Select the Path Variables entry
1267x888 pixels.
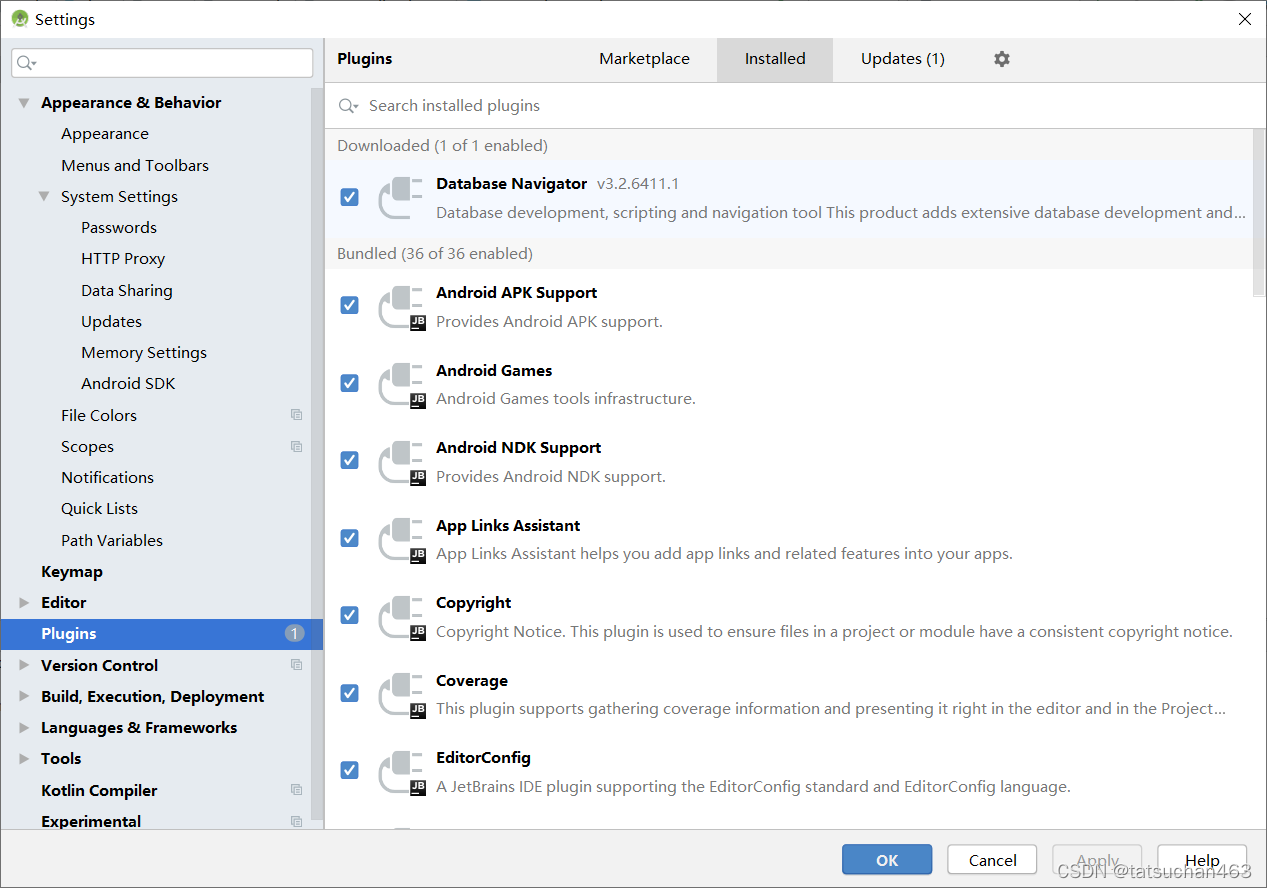point(112,540)
